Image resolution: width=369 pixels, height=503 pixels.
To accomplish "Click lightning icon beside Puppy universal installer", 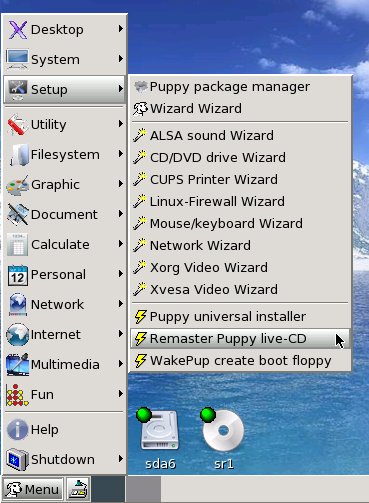I will coord(141,317).
